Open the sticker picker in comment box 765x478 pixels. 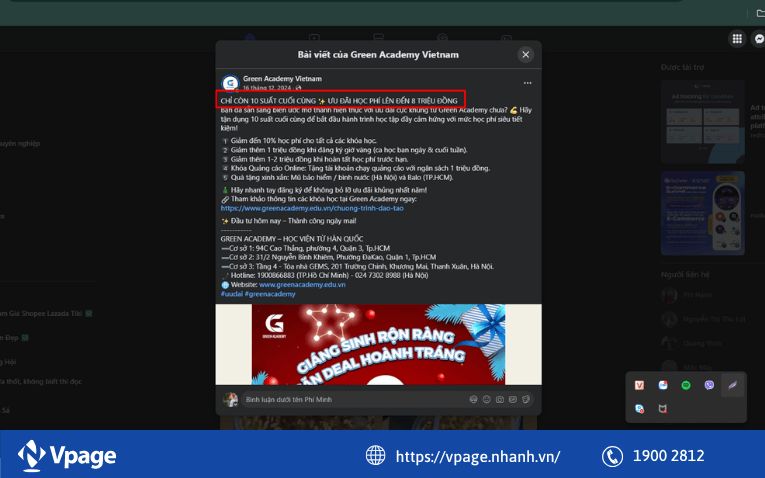pos(526,399)
